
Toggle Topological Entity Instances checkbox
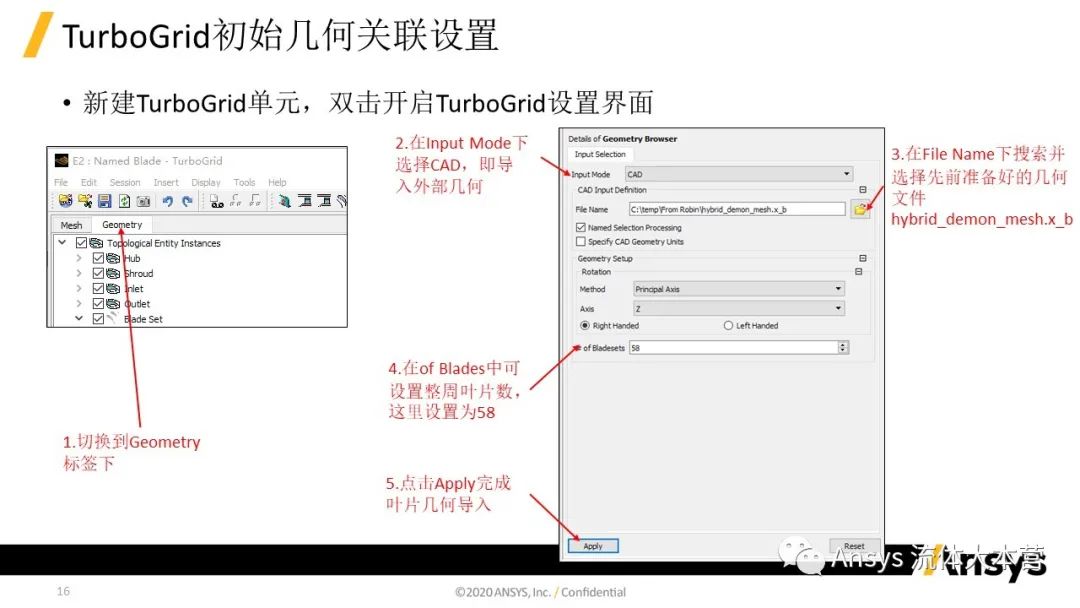(x=81, y=243)
